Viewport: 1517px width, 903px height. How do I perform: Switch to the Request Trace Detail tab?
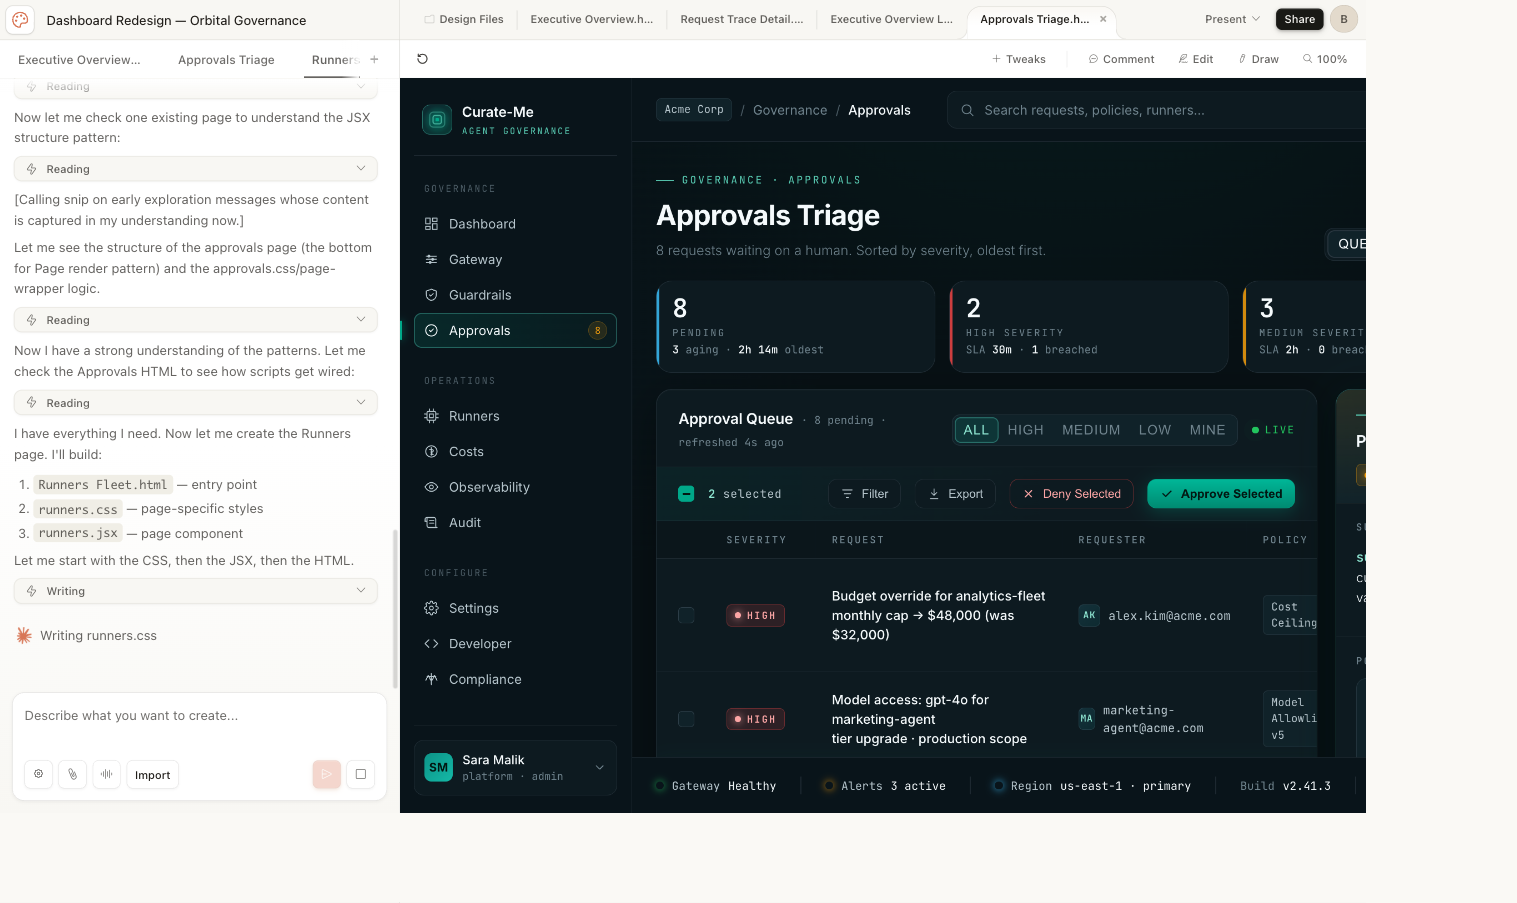741,19
